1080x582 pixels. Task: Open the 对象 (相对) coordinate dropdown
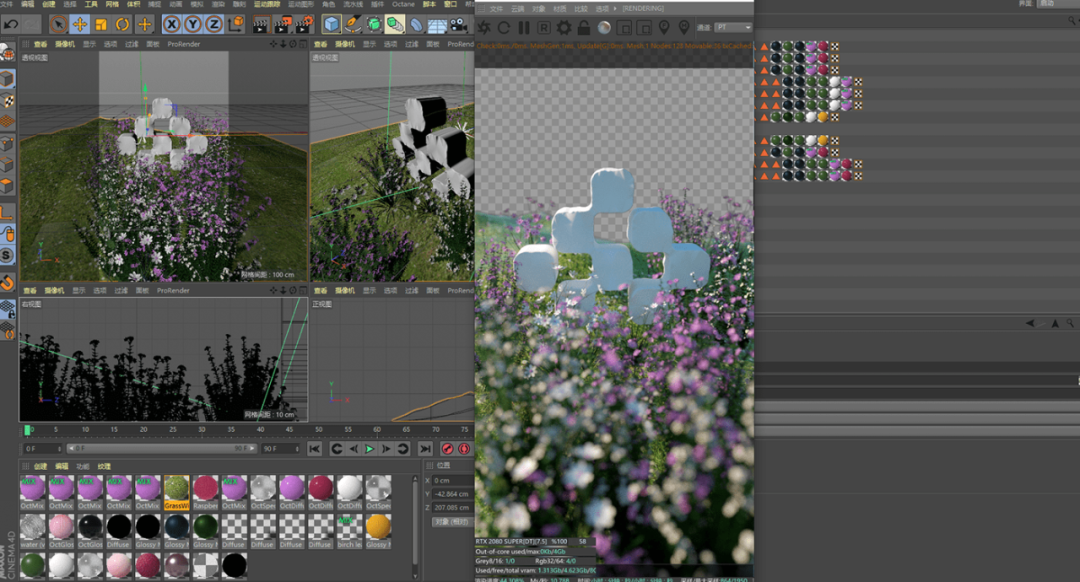pos(452,521)
